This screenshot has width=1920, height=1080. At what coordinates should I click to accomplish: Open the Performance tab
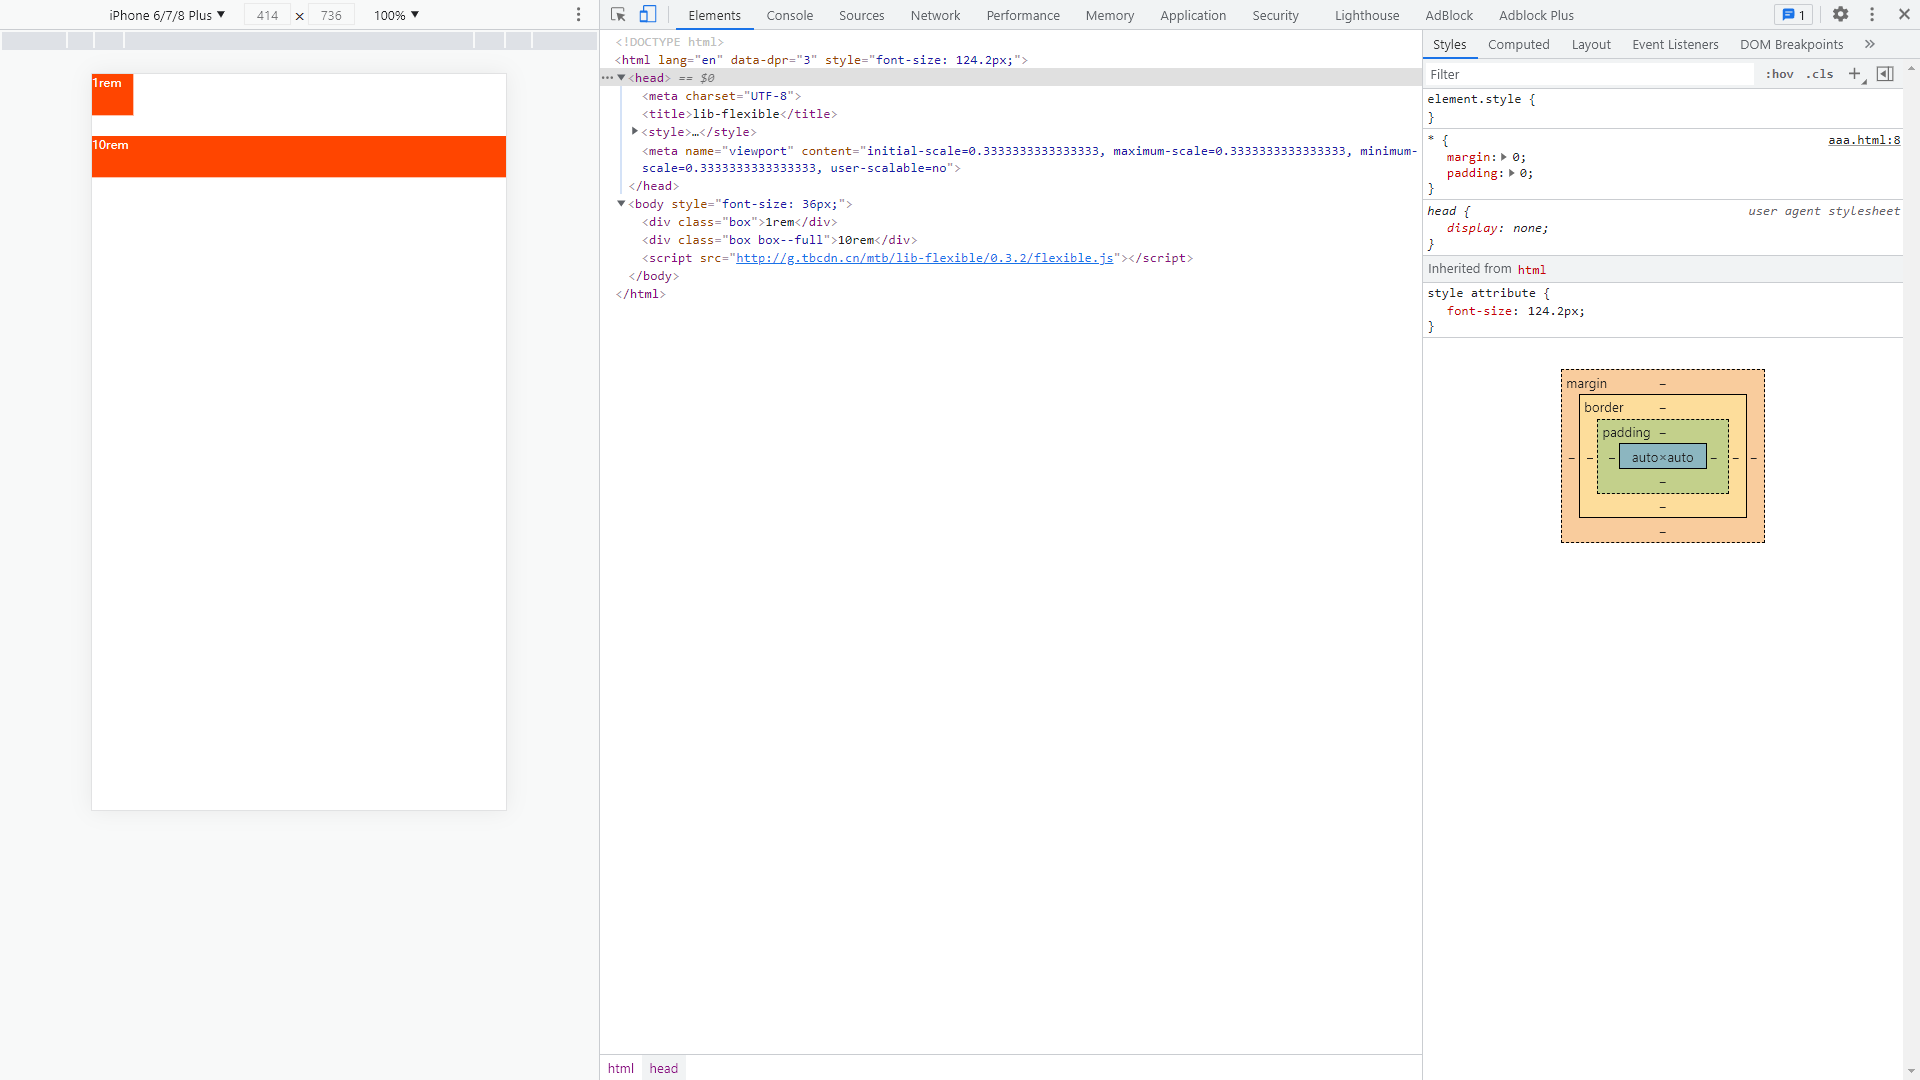click(x=1023, y=15)
